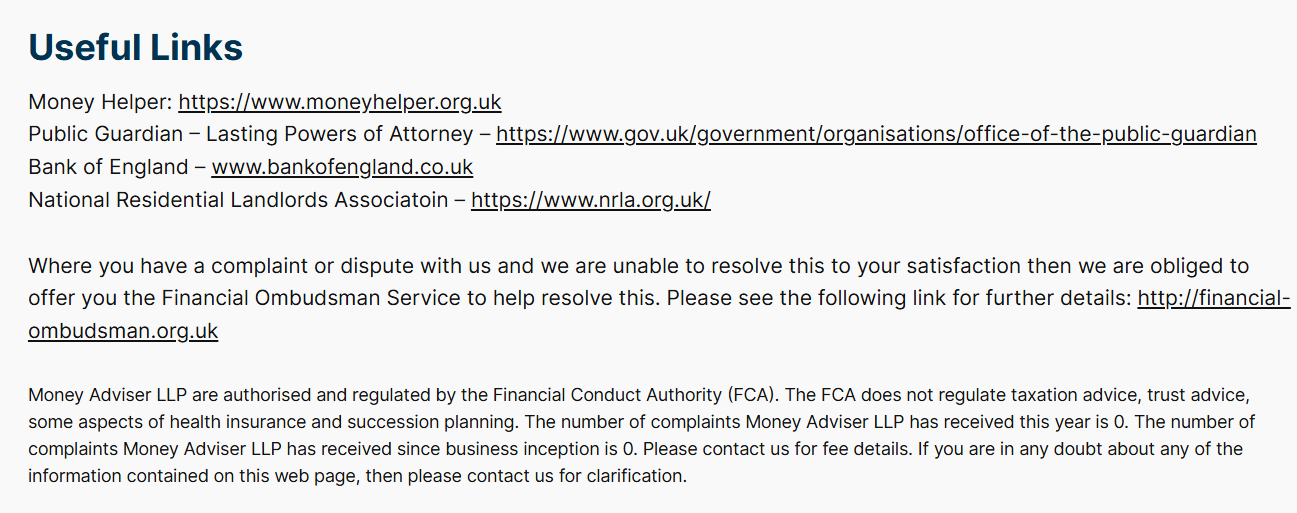
Task: Click the "Money Helper:" label text
Action: [100, 102]
